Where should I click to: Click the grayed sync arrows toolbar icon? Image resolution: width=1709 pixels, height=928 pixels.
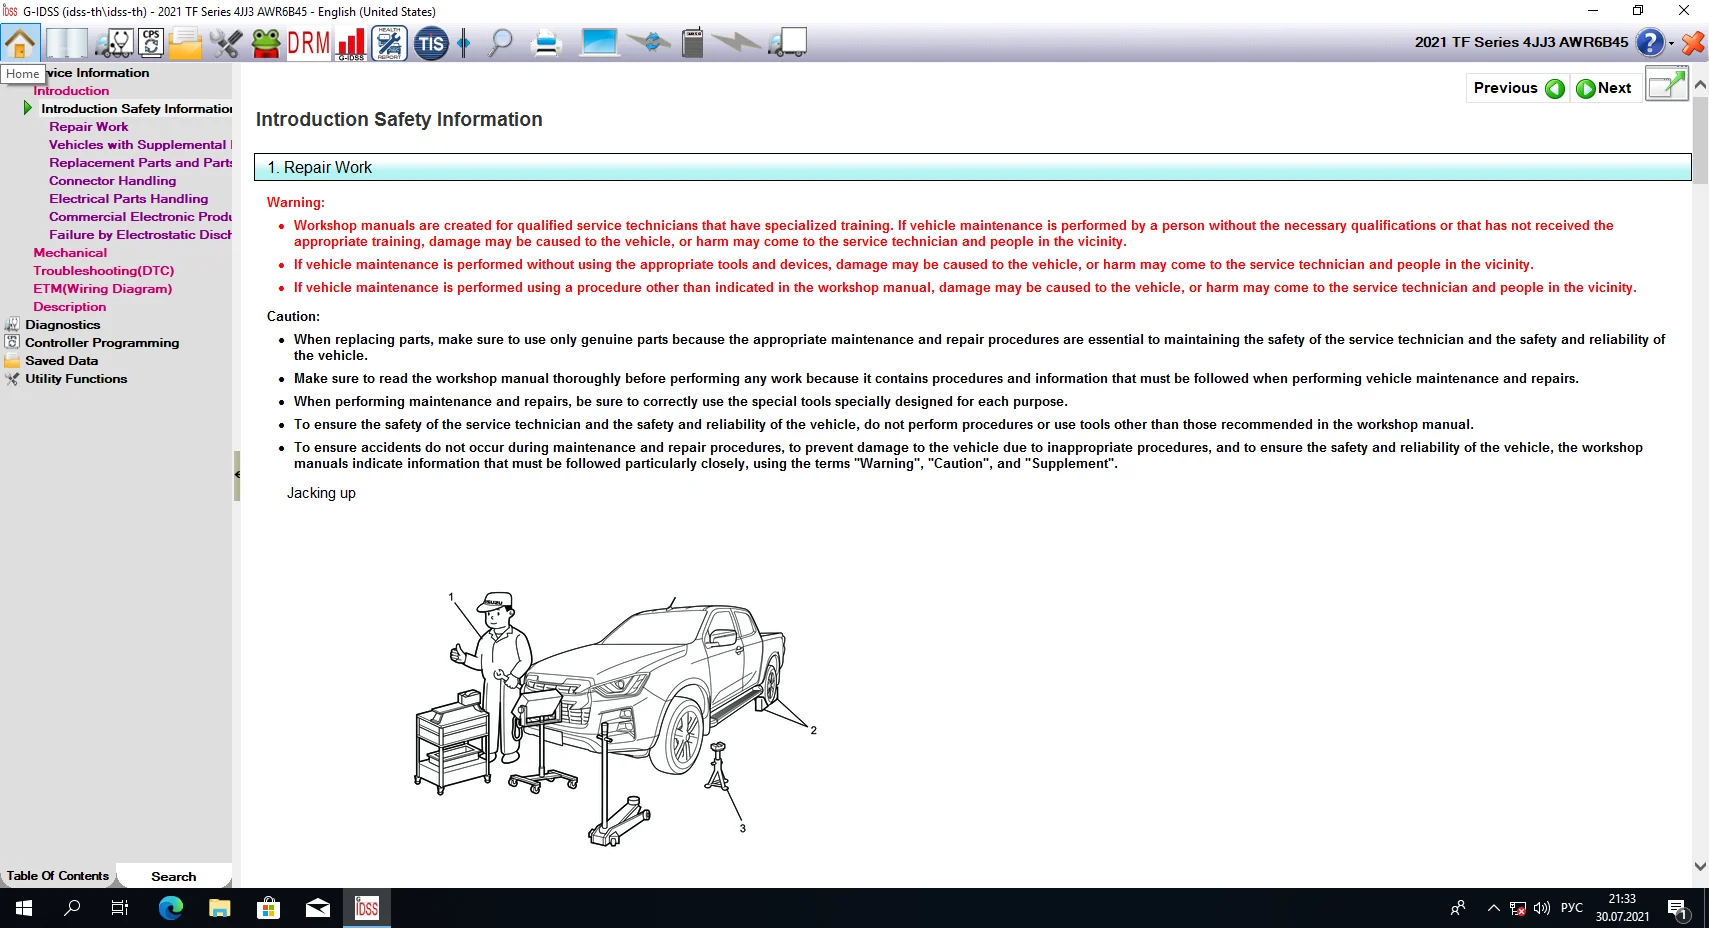point(649,43)
